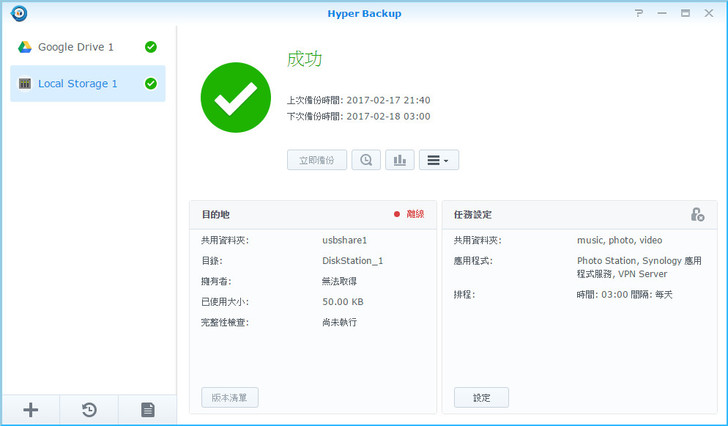Click the 50.00 KB used size value
This screenshot has width=728, height=426.
click(343, 302)
